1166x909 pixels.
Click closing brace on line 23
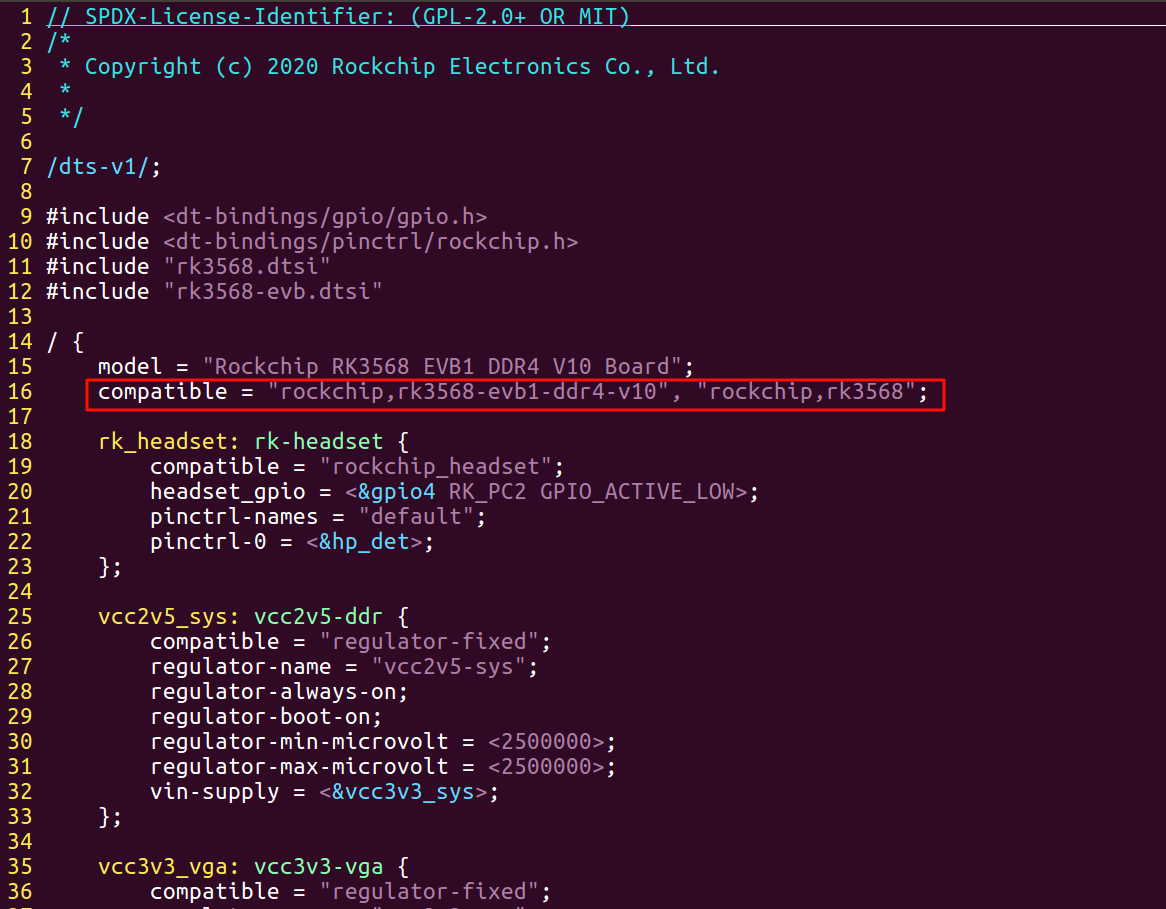tap(110, 567)
